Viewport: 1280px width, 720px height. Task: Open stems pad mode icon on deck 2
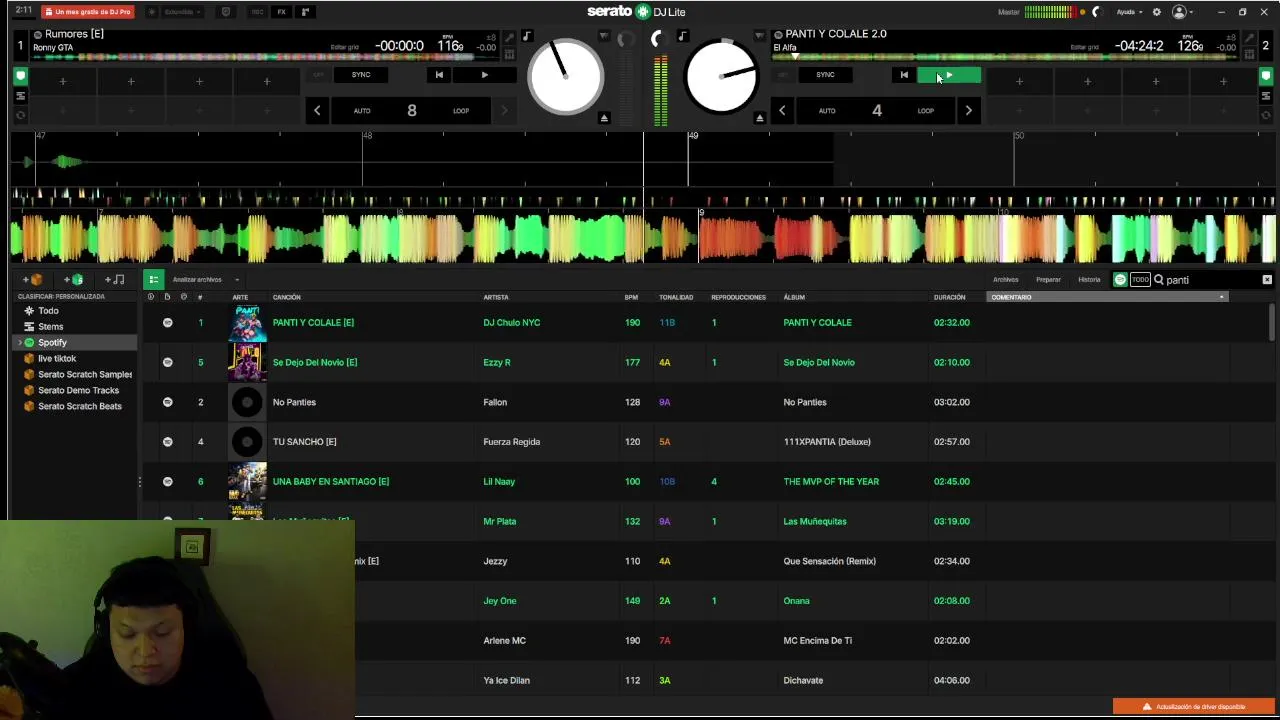[x=1265, y=96]
